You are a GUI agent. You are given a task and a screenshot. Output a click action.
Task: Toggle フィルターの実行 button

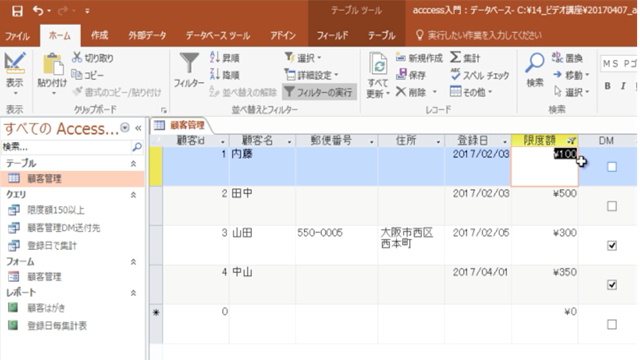pos(319,92)
